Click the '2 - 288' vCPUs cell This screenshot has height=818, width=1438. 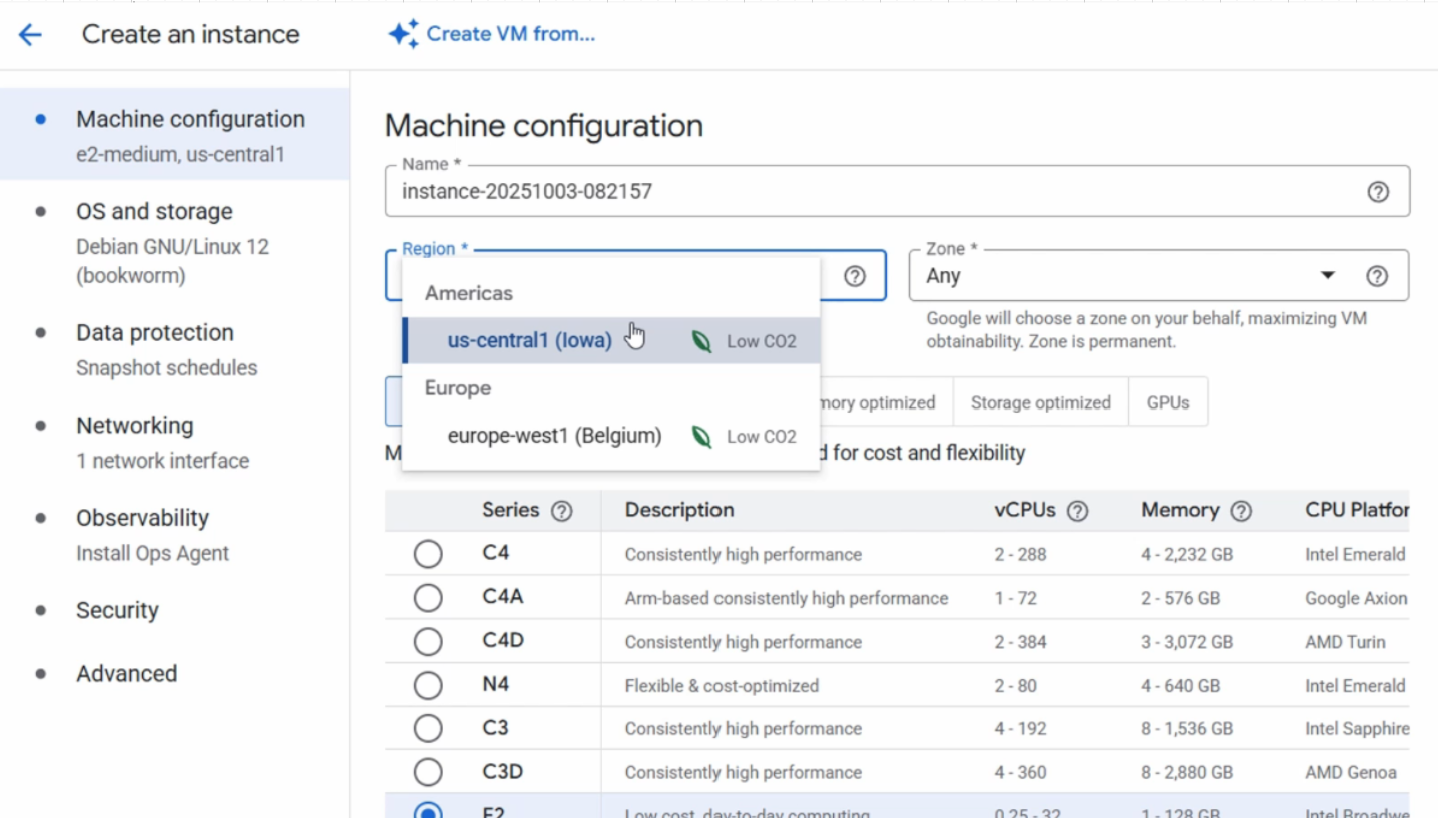pyautogui.click(x=1020, y=554)
